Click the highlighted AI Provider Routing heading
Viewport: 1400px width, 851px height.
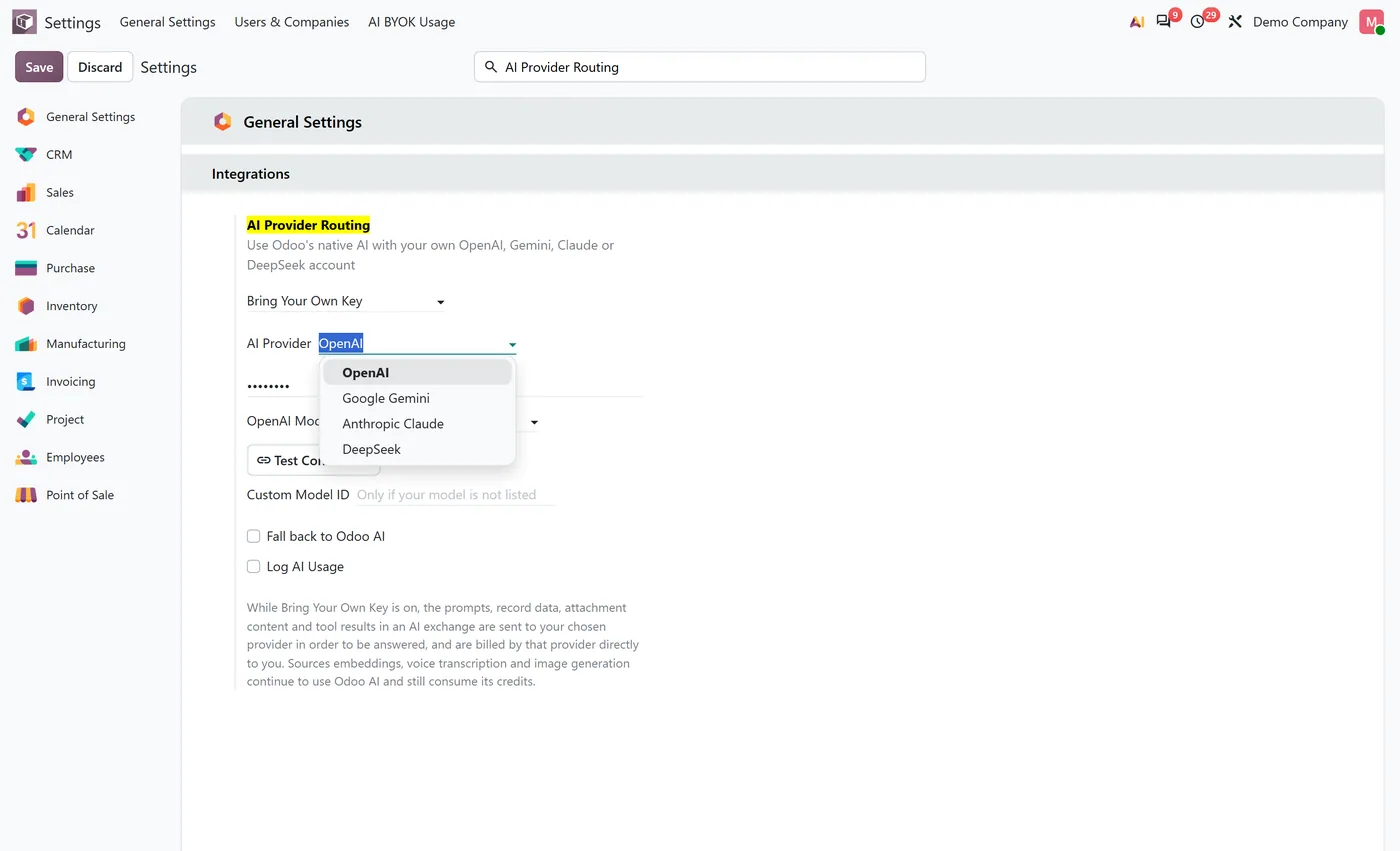[308, 225]
